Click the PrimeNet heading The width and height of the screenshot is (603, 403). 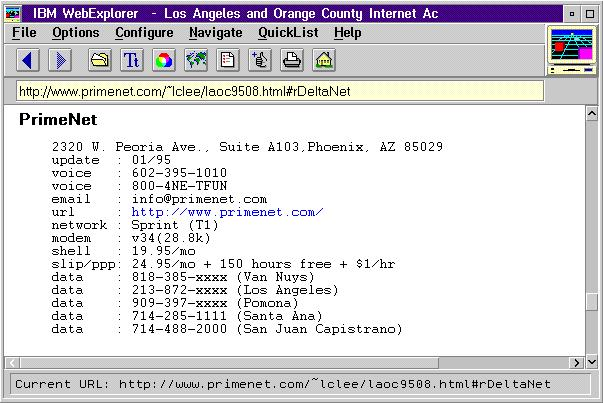[x=58, y=120]
